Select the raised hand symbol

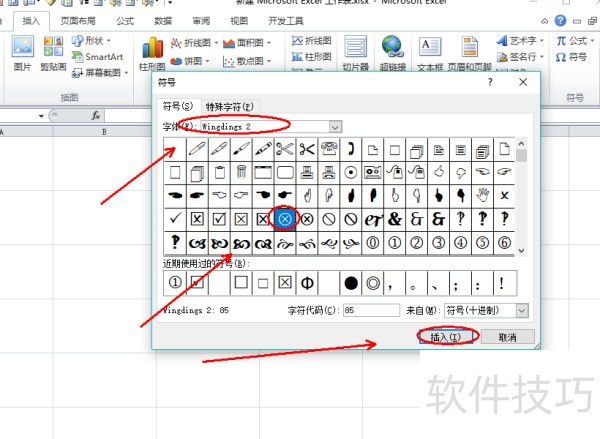click(482, 195)
